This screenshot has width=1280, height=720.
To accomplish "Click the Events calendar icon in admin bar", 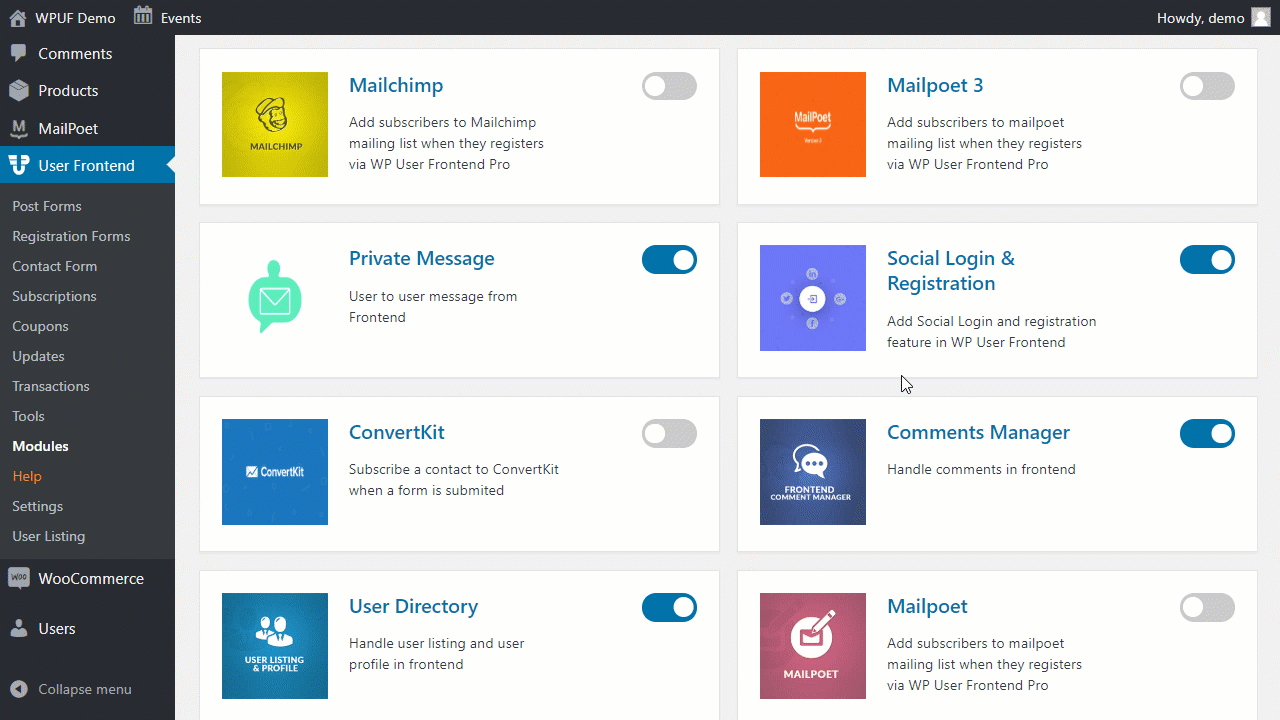I will click(143, 16).
